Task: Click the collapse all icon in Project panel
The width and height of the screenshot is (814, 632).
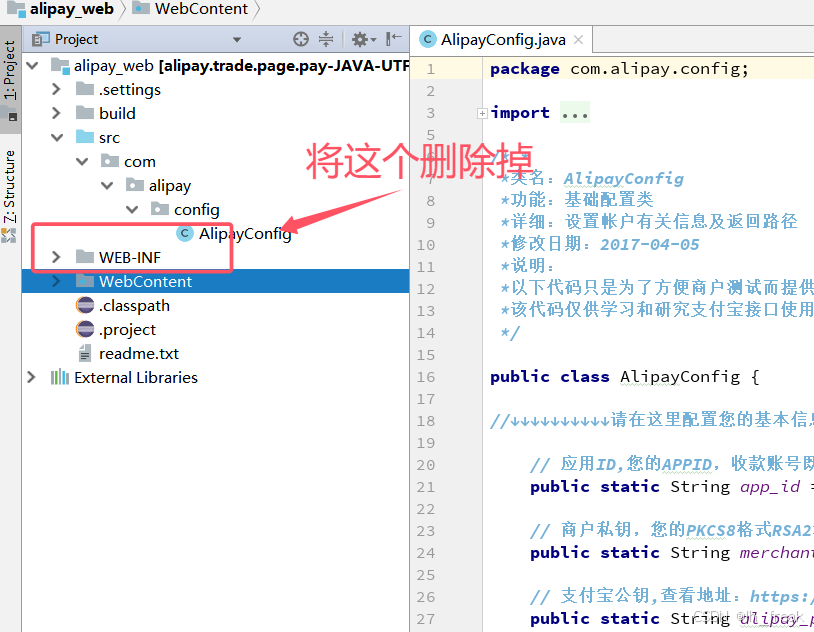Action: coord(326,39)
